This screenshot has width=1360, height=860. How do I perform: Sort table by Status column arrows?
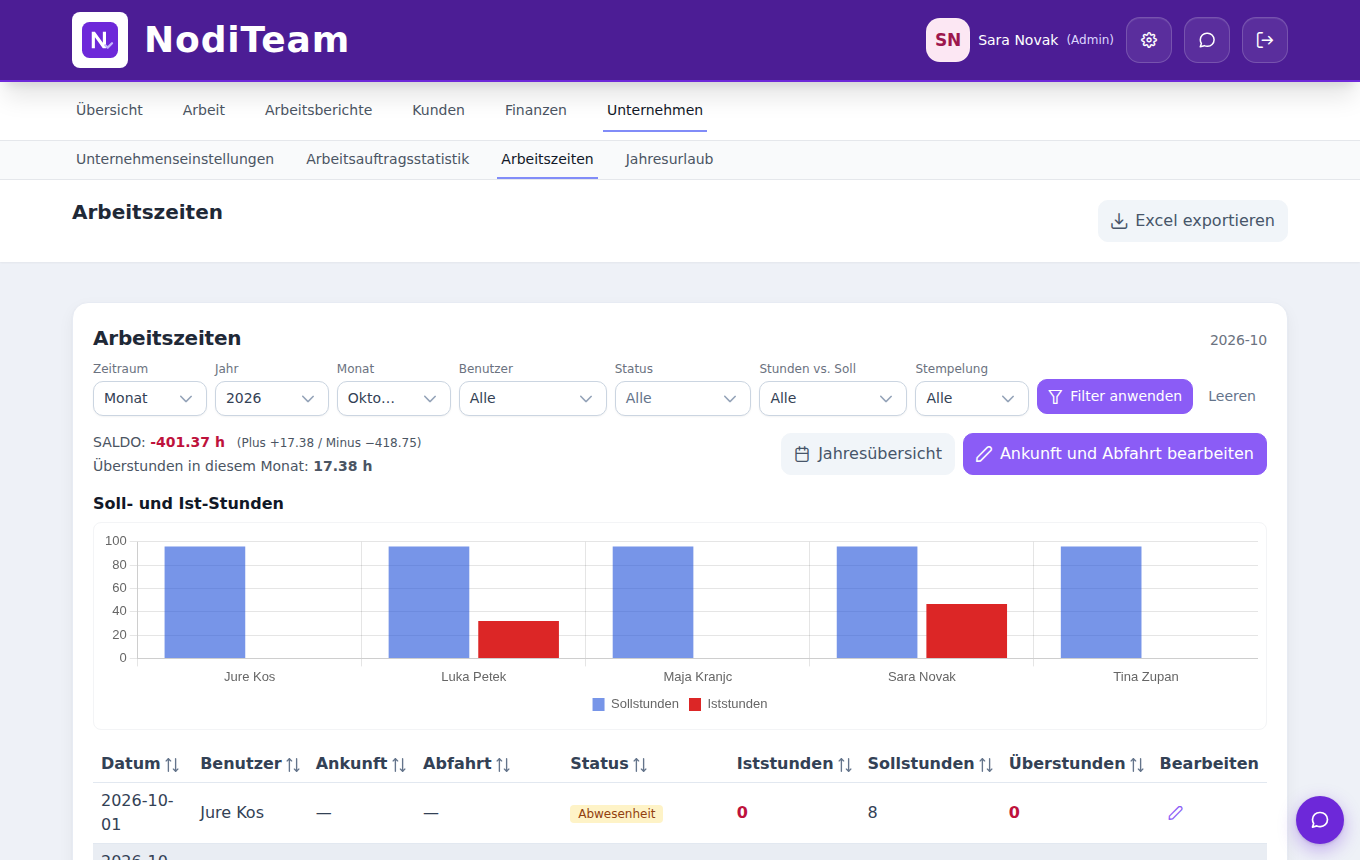[x=640, y=764]
